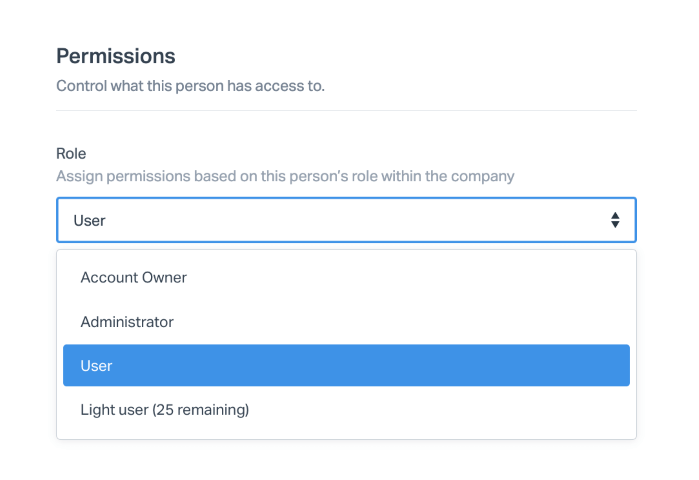Click the first entry in the role list

pos(134,277)
